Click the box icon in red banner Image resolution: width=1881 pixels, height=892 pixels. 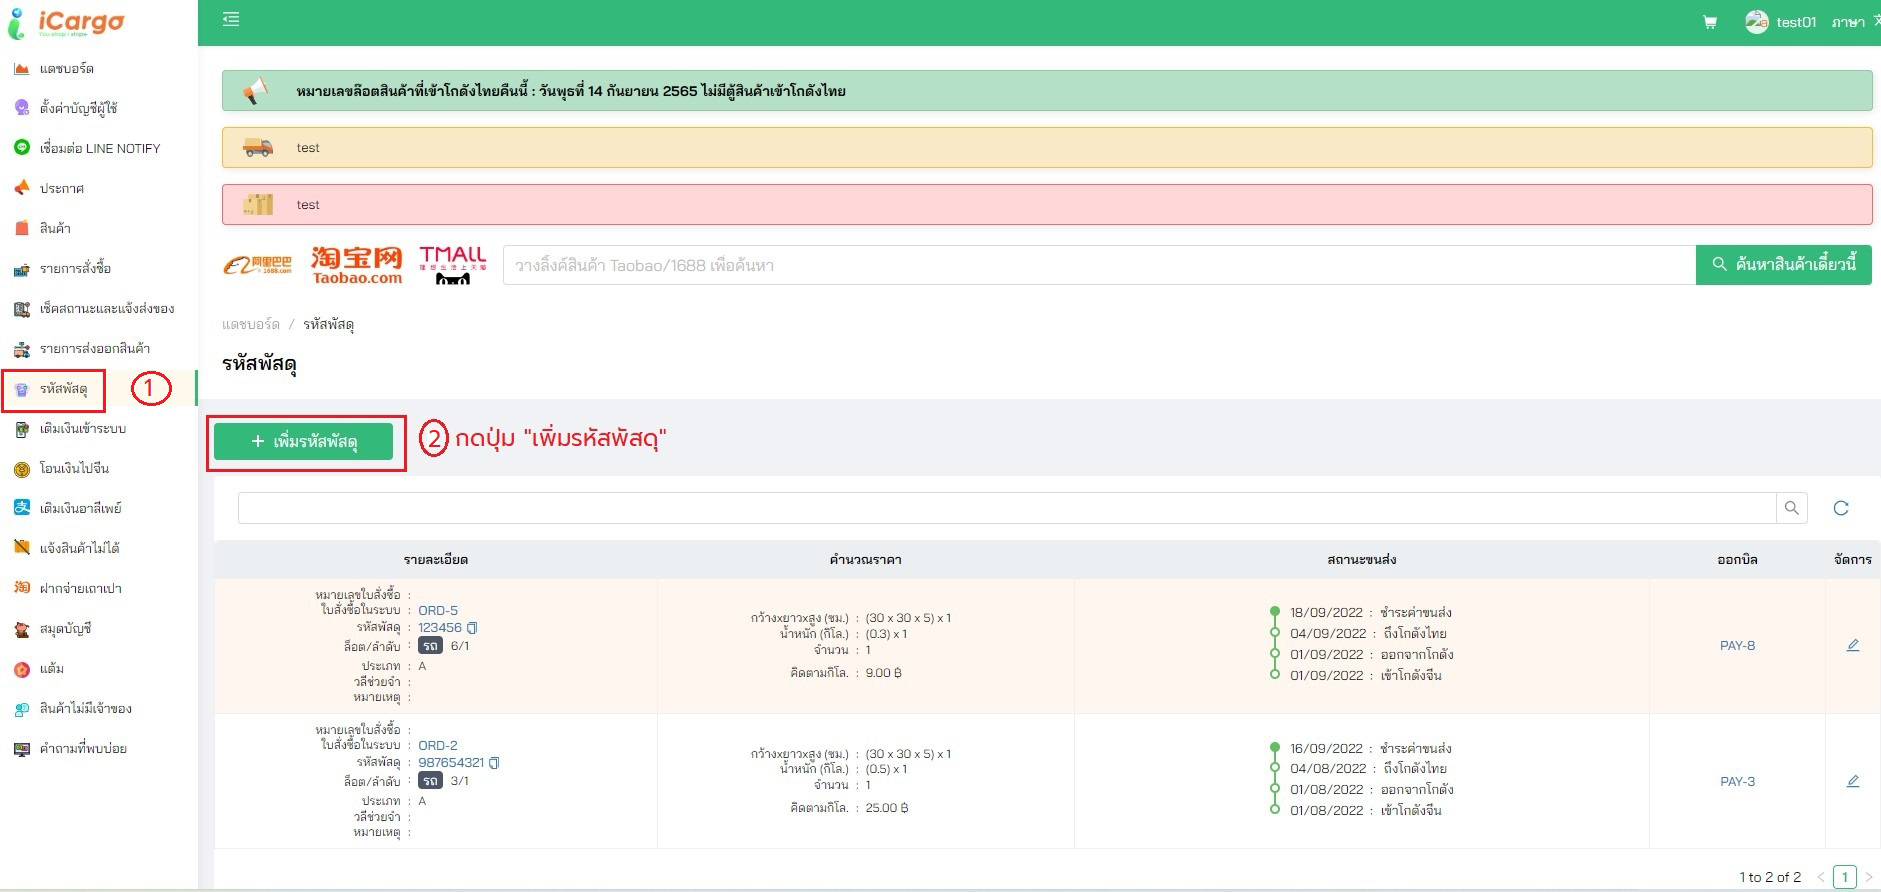pos(258,204)
